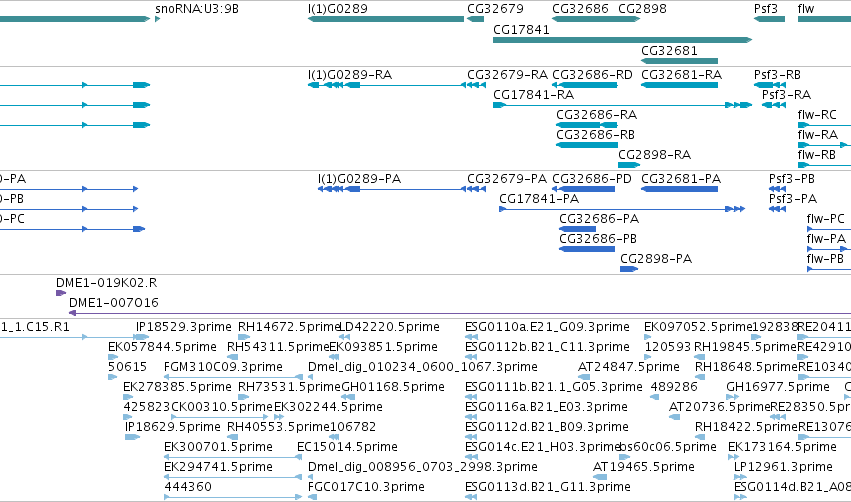The height and width of the screenshot is (502, 851).
Task: Select the GH16977.5prime EST label
Action: pyautogui.click(x=778, y=387)
